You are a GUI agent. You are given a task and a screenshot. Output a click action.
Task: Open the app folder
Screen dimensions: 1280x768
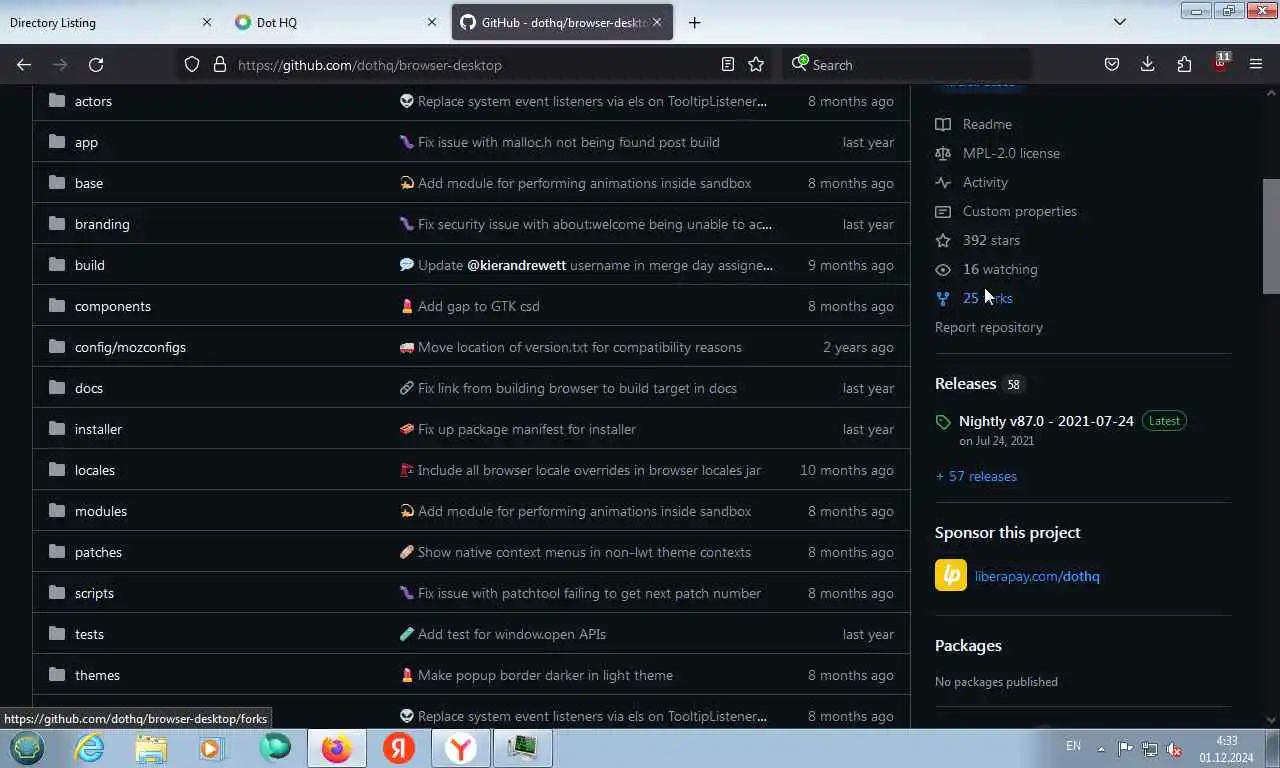point(86,142)
